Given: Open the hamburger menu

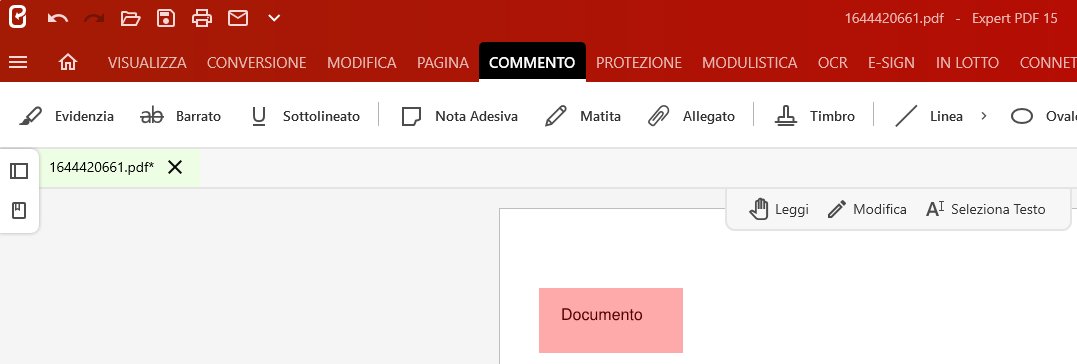Looking at the screenshot, I should [18, 62].
